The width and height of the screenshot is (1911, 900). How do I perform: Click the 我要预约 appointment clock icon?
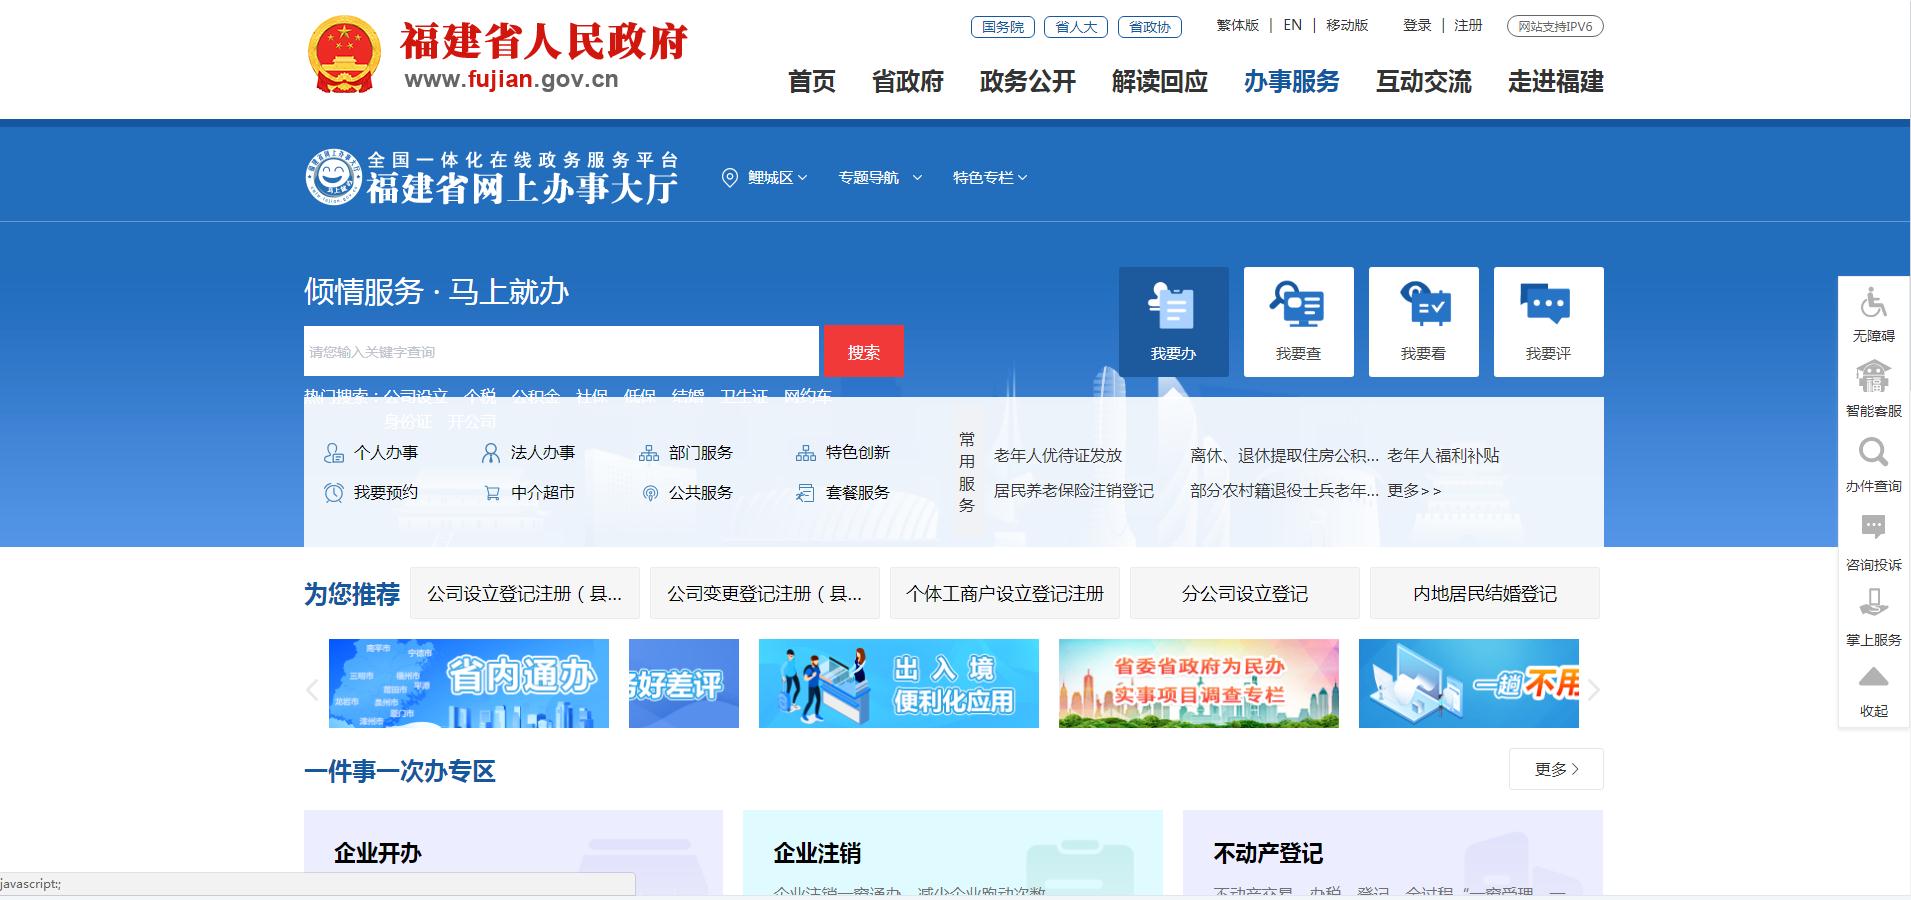(x=333, y=492)
